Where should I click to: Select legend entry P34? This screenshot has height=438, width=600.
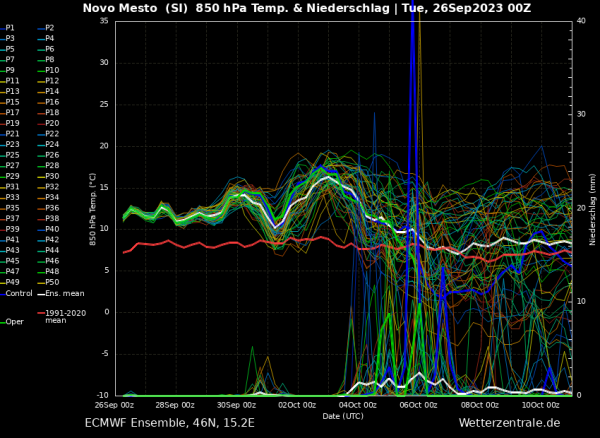[48, 197]
